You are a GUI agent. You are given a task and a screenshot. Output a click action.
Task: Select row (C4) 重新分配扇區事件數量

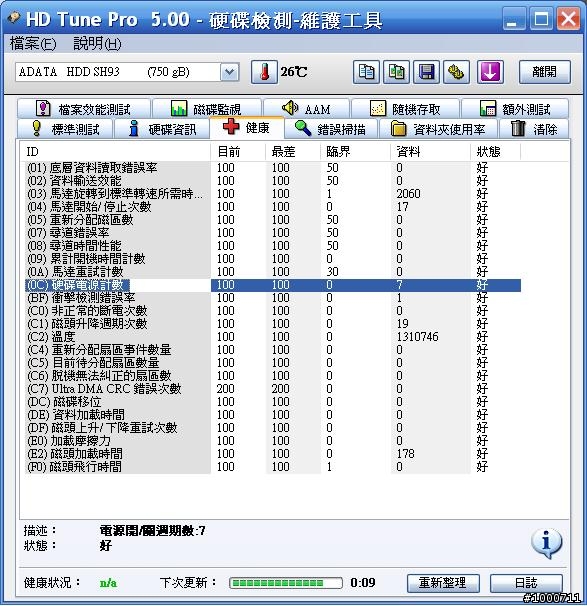(273, 350)
